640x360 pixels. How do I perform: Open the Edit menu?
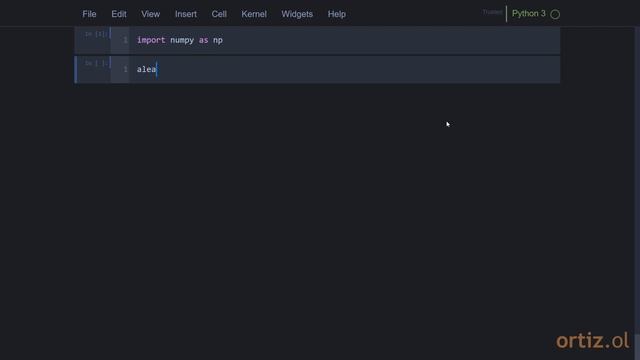click(119, 14)
